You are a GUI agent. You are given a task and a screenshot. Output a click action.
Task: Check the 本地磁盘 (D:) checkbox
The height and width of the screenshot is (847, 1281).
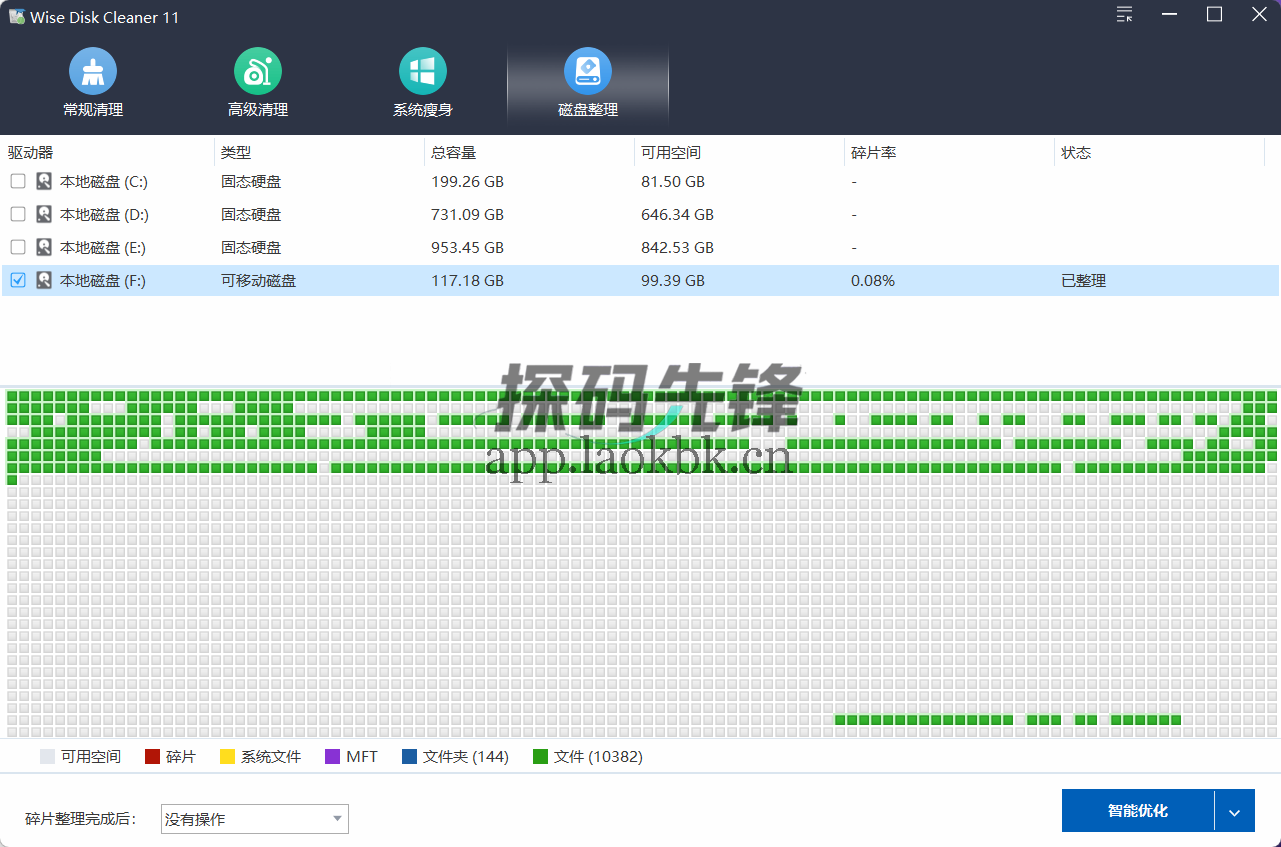click(17, 214)
